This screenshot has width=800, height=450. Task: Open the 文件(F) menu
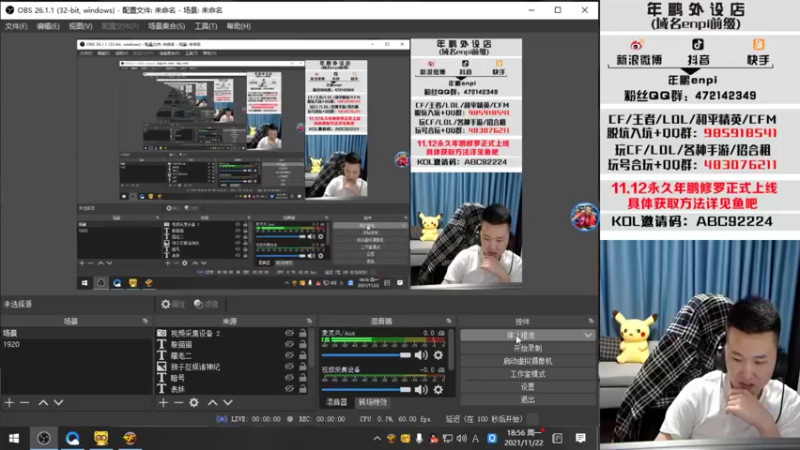point(16,26)
